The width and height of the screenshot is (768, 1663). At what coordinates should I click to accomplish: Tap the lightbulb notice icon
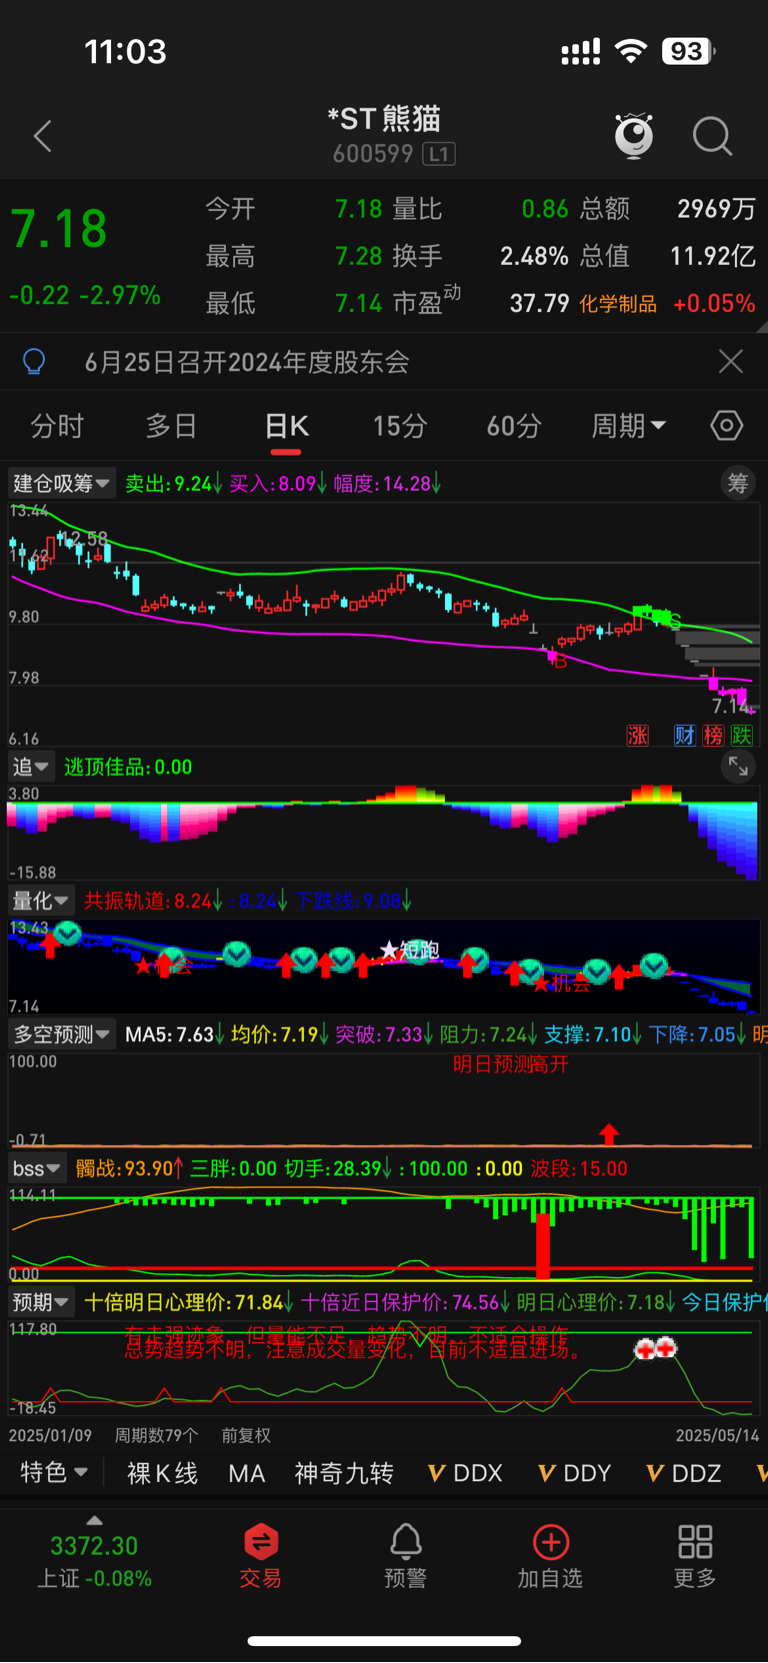pos(34,361)
